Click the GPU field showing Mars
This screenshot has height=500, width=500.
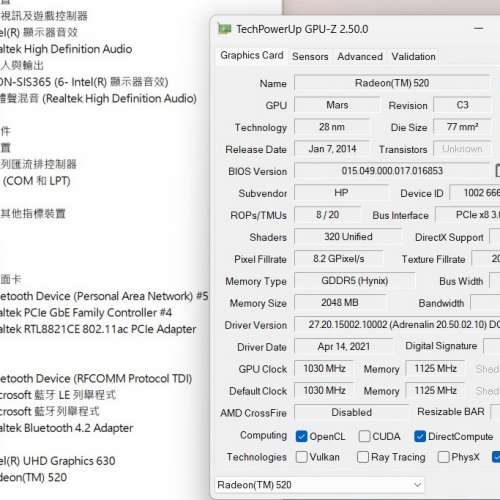click(337, 105)
